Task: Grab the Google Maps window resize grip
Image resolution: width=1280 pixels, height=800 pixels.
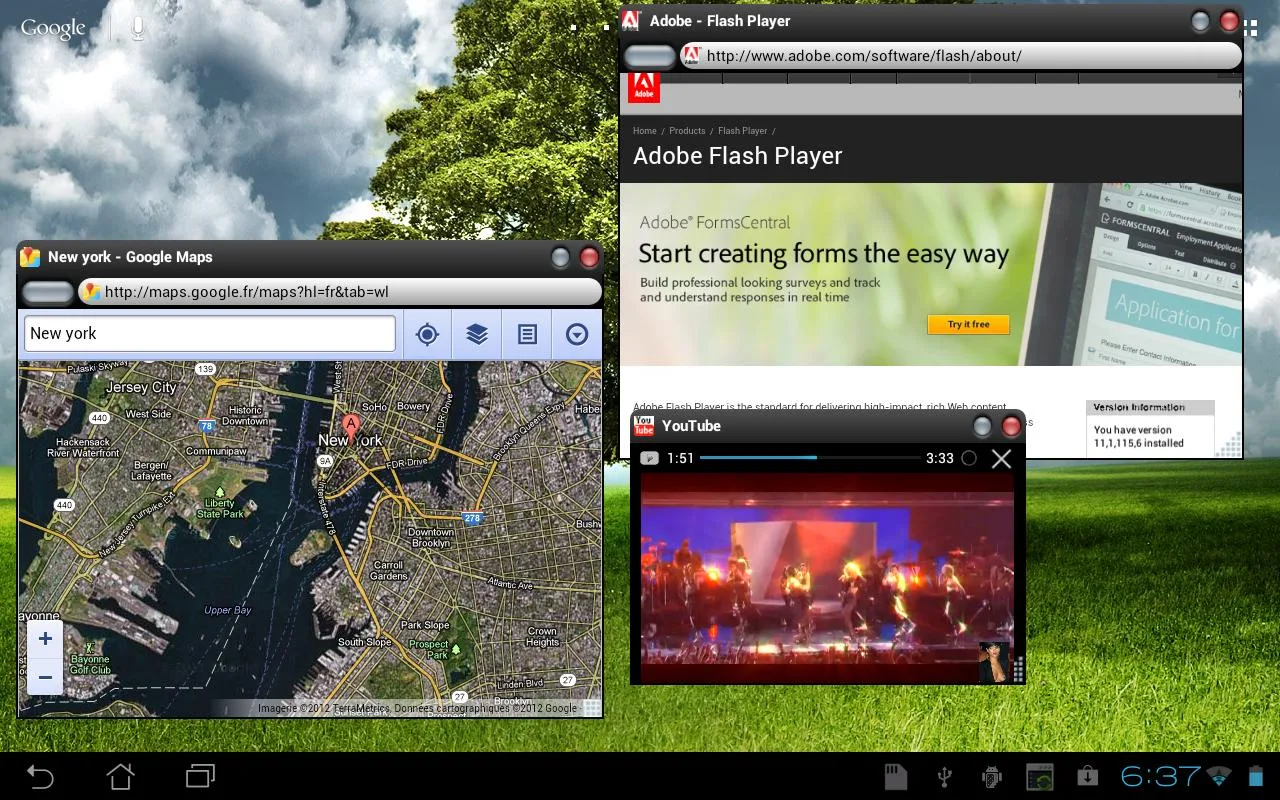Action: tap(592, 708)
